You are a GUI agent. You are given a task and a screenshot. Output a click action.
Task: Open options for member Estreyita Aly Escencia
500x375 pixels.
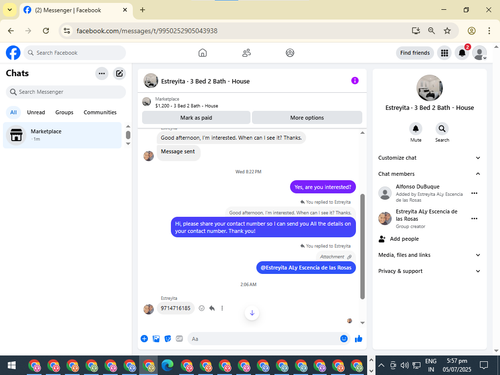pyautogui.click(x=474, y=218)
